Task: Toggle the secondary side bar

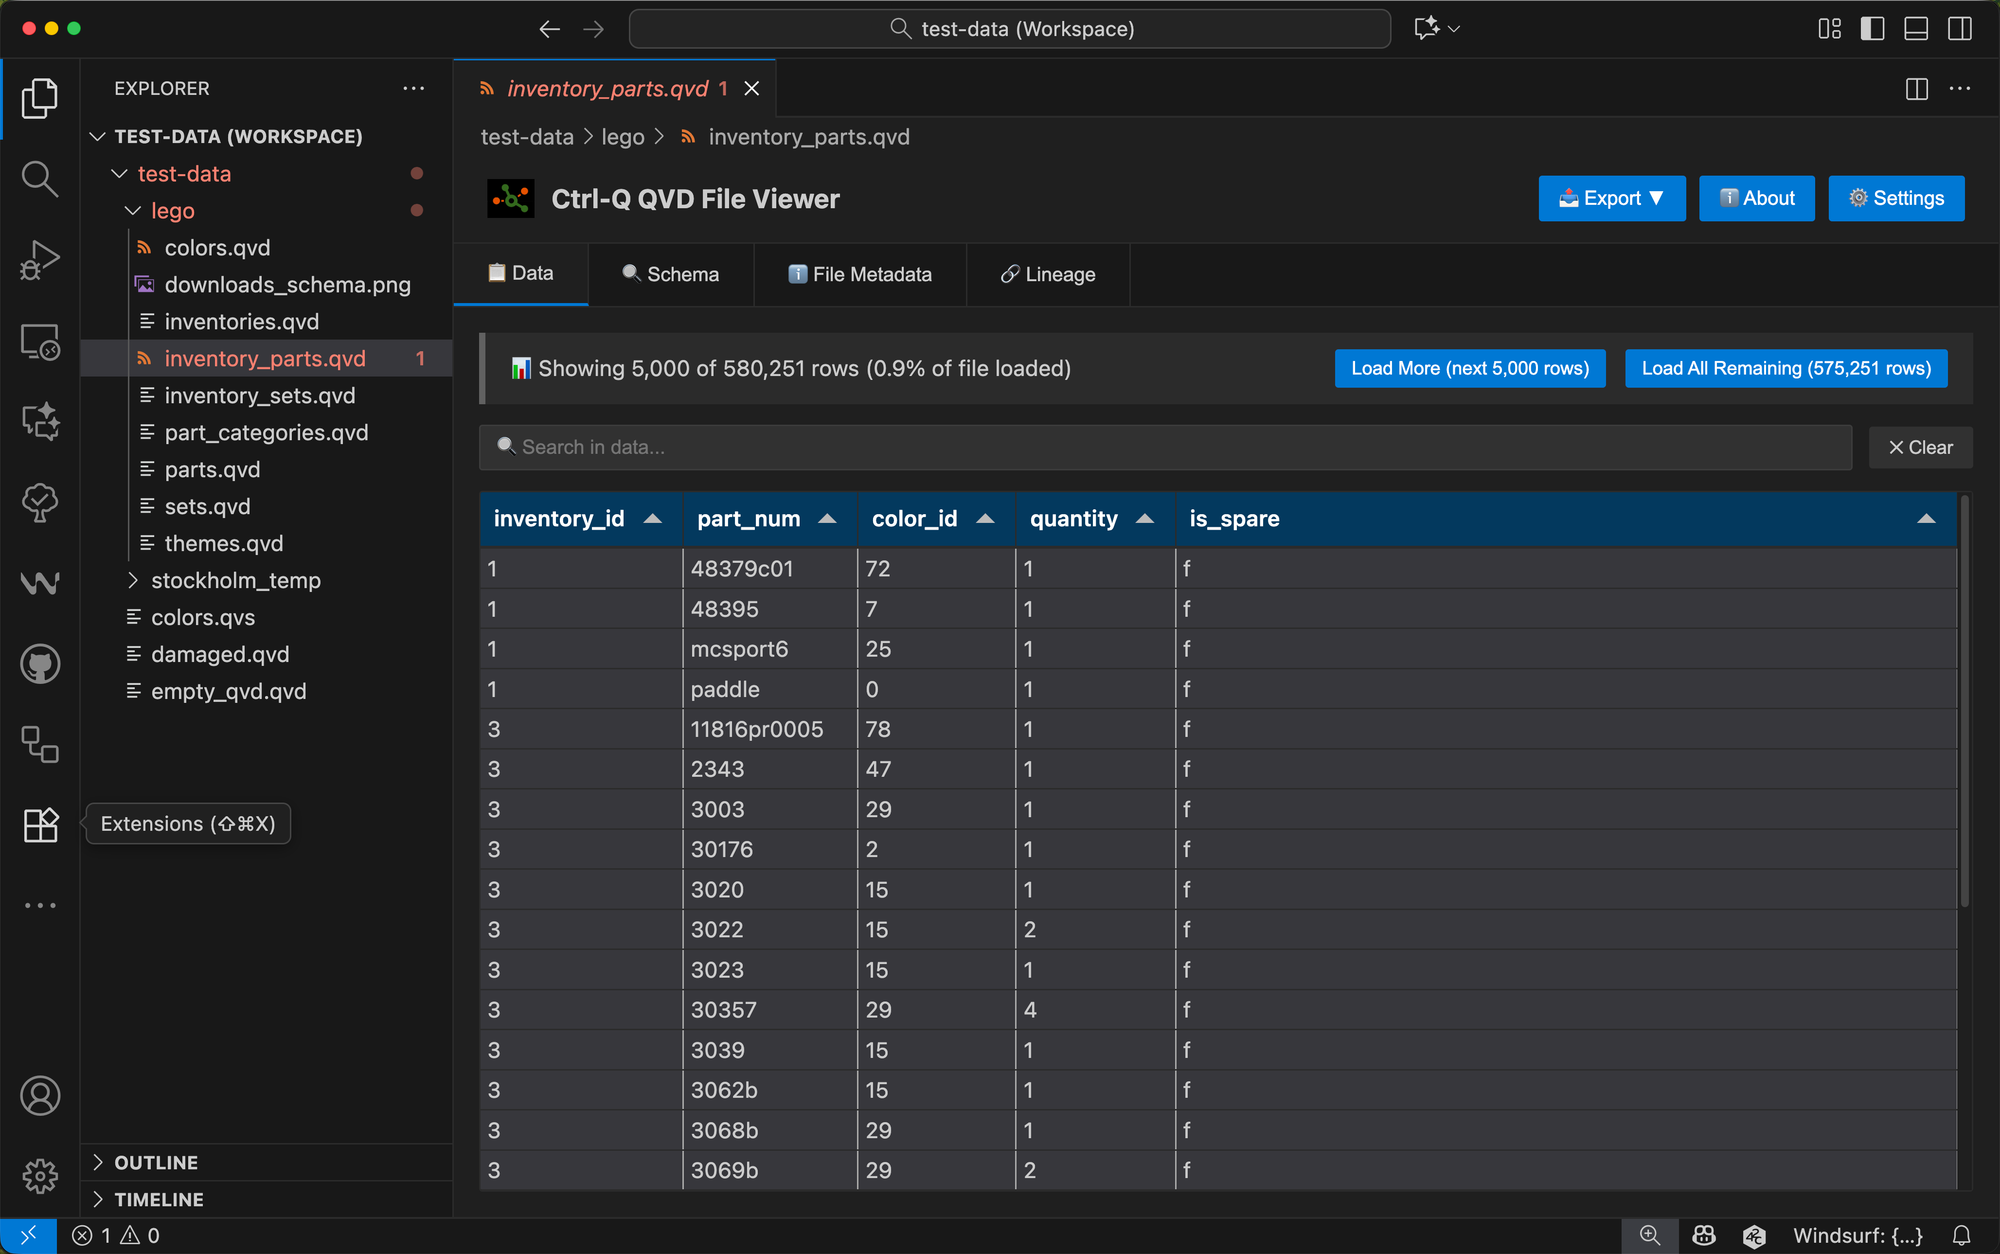Action: pyautogui.click(x=1960, y=29)
